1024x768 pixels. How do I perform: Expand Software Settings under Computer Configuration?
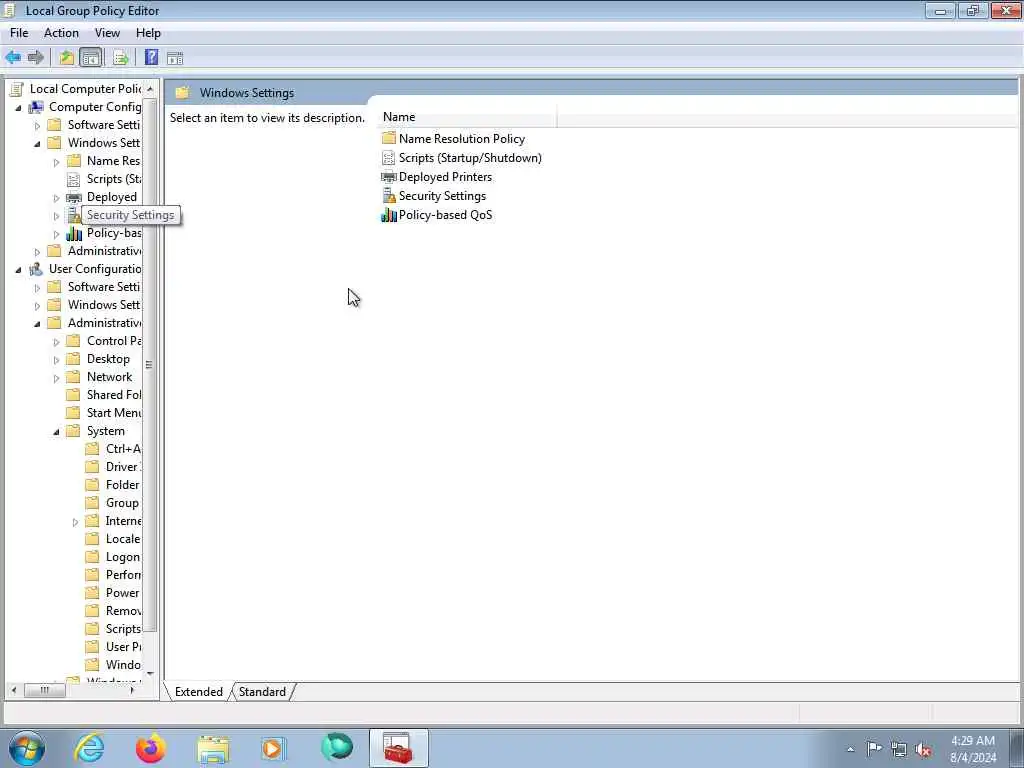point(37,125)
